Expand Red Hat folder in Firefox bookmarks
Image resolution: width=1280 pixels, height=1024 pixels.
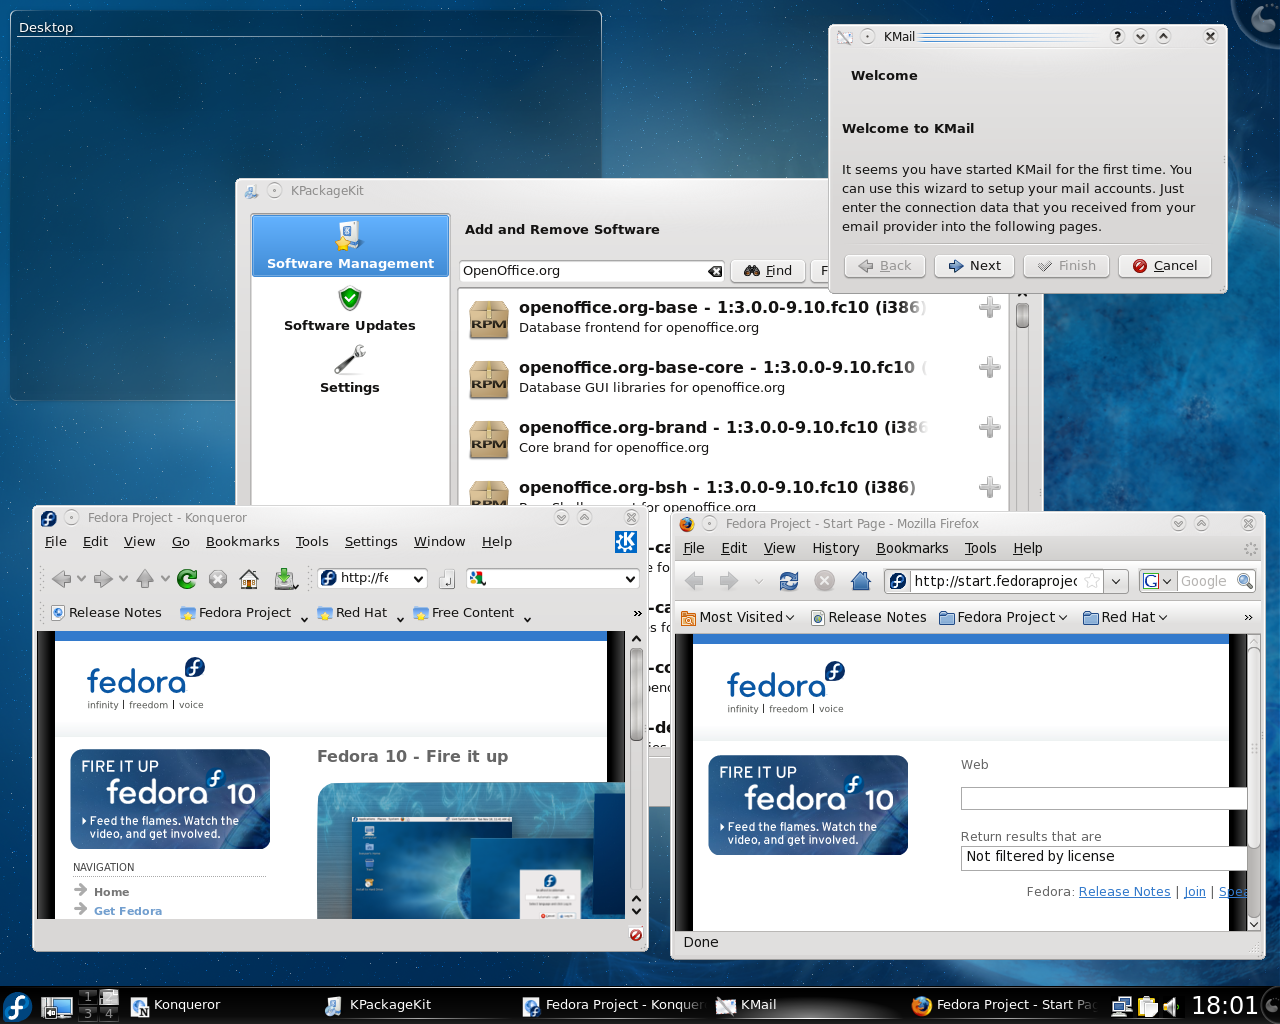point(1125,618)
